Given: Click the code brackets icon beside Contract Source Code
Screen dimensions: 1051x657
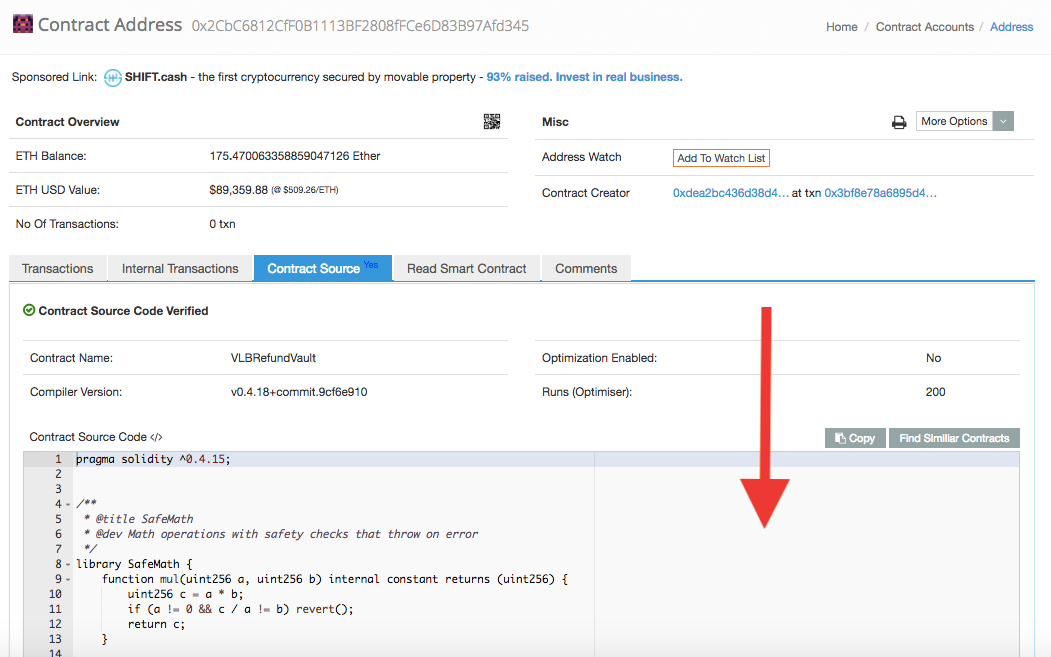Looking at the screenshot, I should tap(156, 437).
